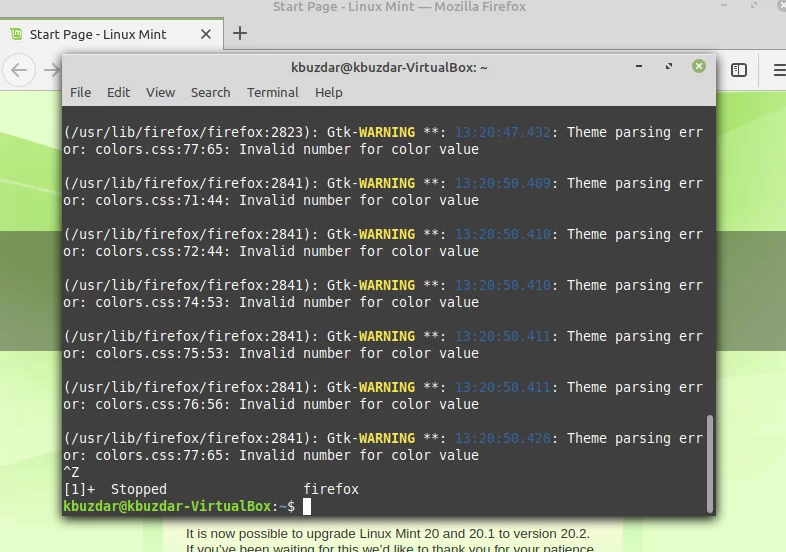Open Firefox hamburger application menu
Viewport: 786px width, 552px height.
coord(779,70)
